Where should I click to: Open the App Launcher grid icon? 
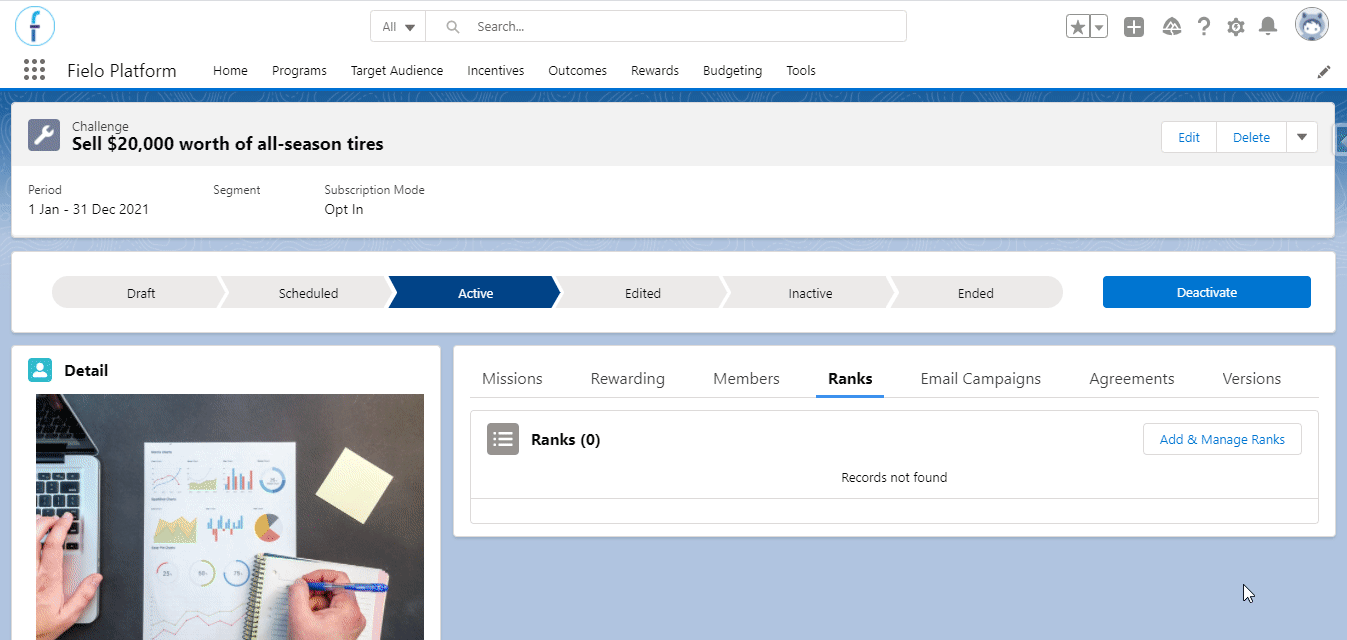[35, 70]
